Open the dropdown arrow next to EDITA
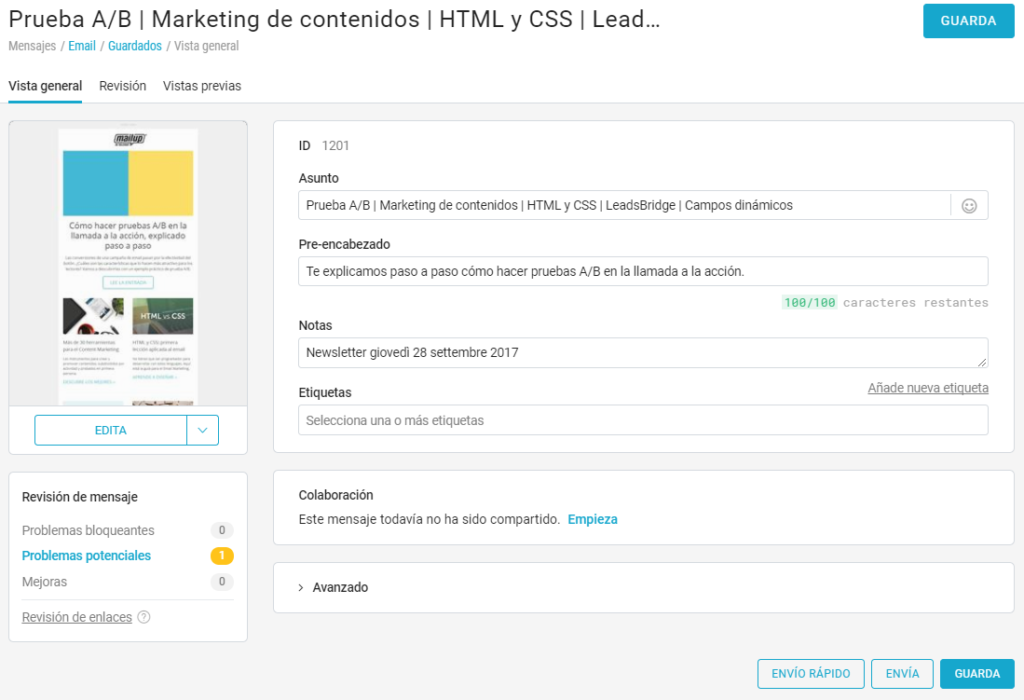Viewport: 1024px width, 700px height. (x=202, y=430)
